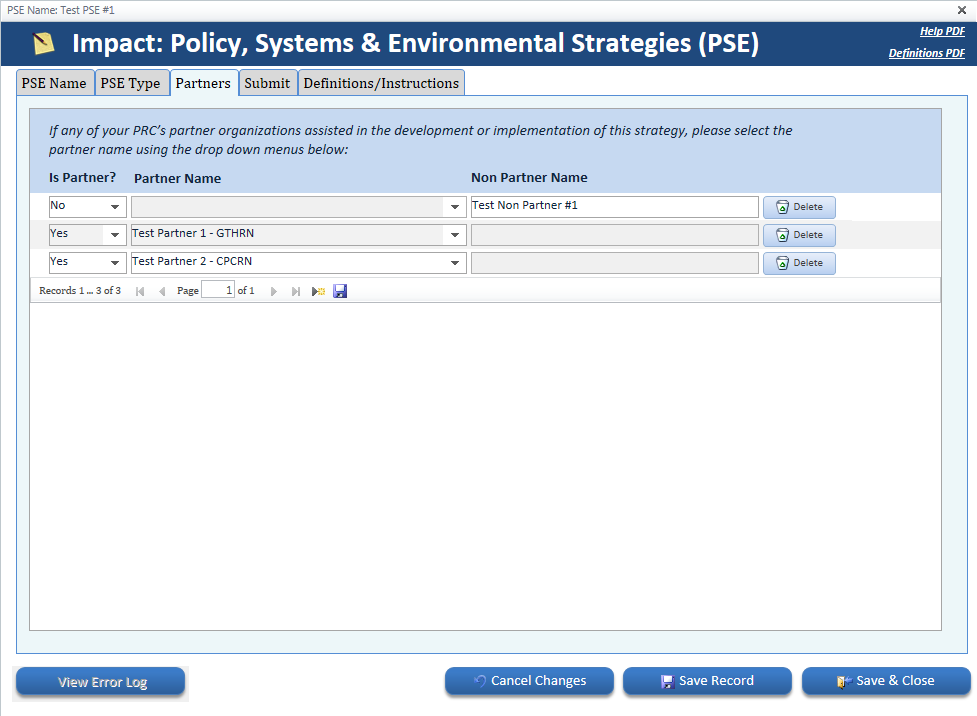Image resolution: width=977 pixels, height=716 pixels.
Task: Open Is Partner dropdown for Test Non Partner #1
Action: point(115,207)
